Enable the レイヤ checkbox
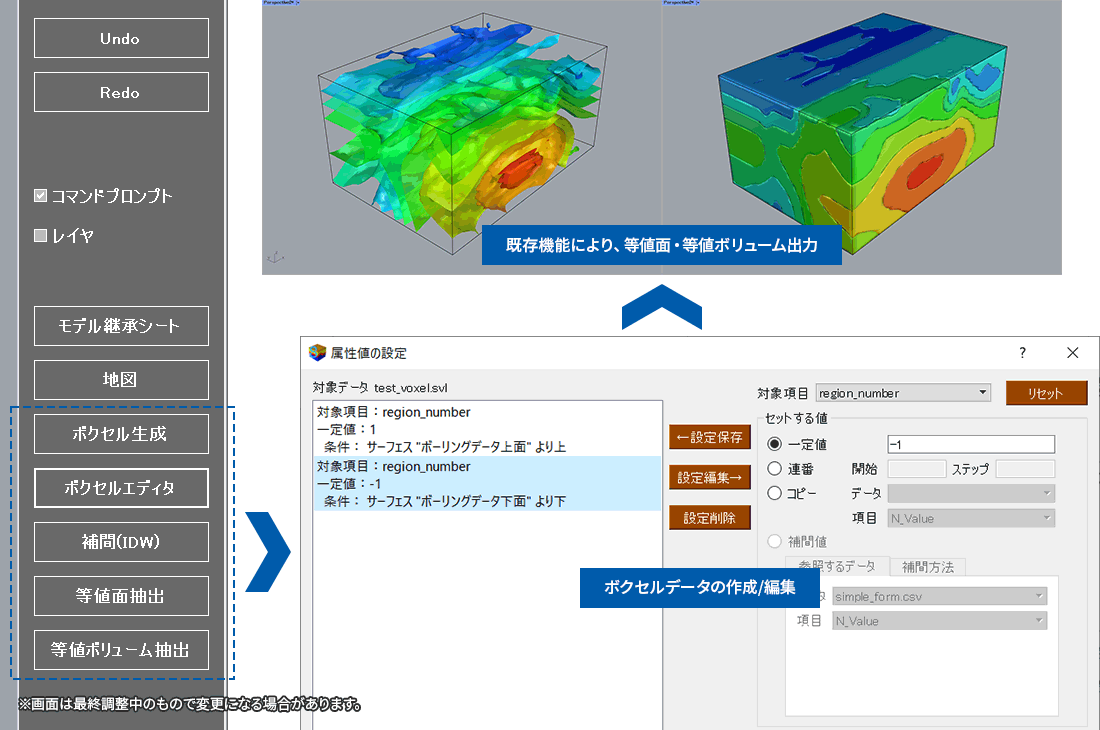Screen dimensions: 1100x730 pyautogui.click(x=41, y=236)
